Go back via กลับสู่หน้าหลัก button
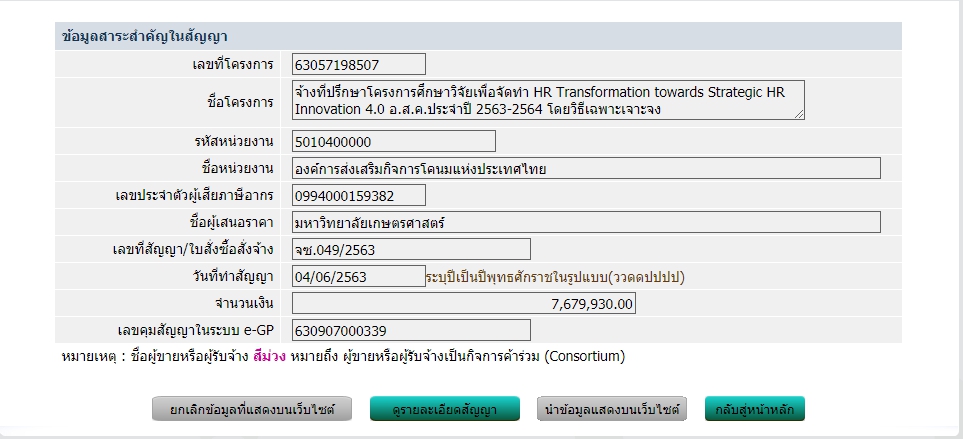Screen dimensions: 963x439 coord(754,409)
